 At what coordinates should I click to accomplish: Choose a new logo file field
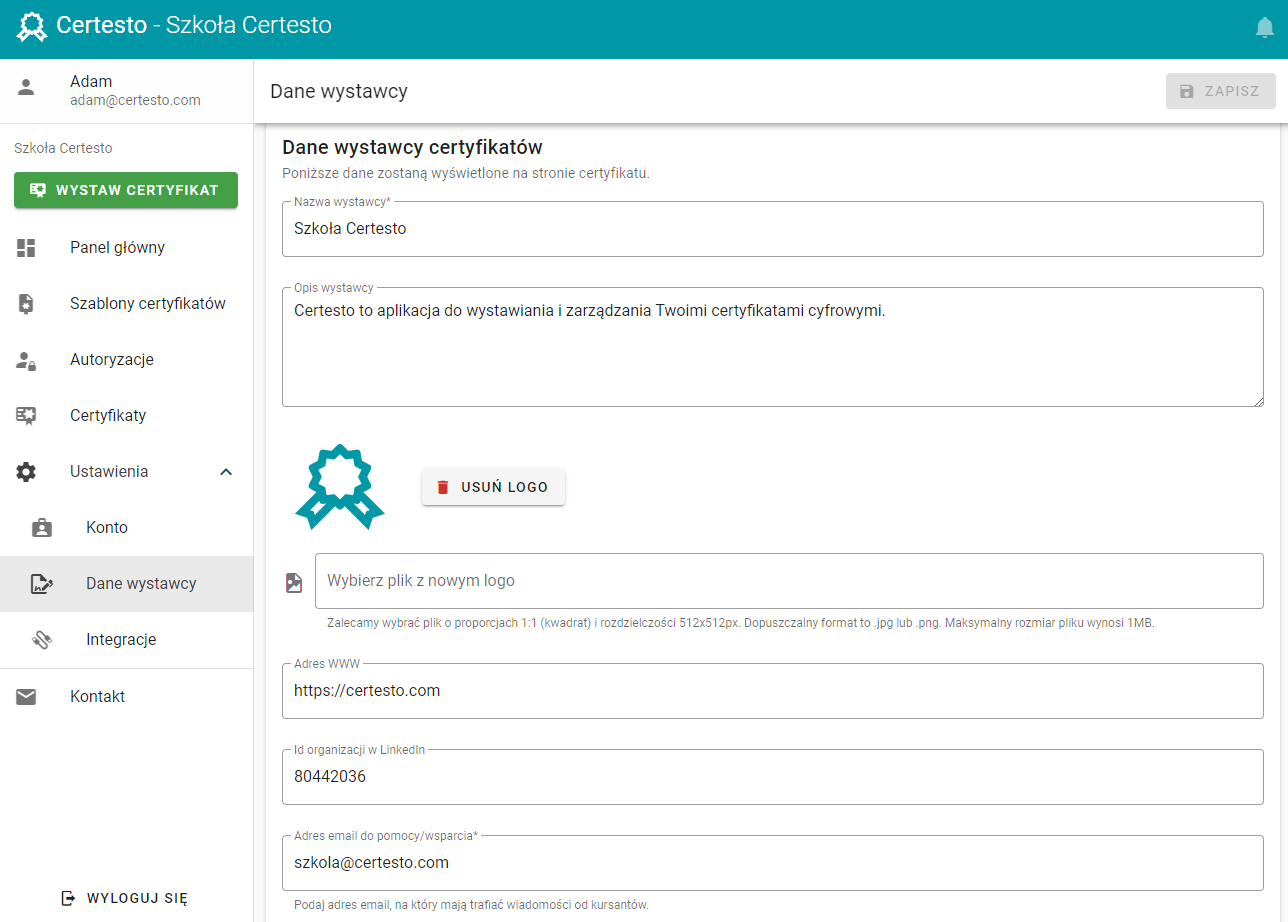(x=789, y=581)
